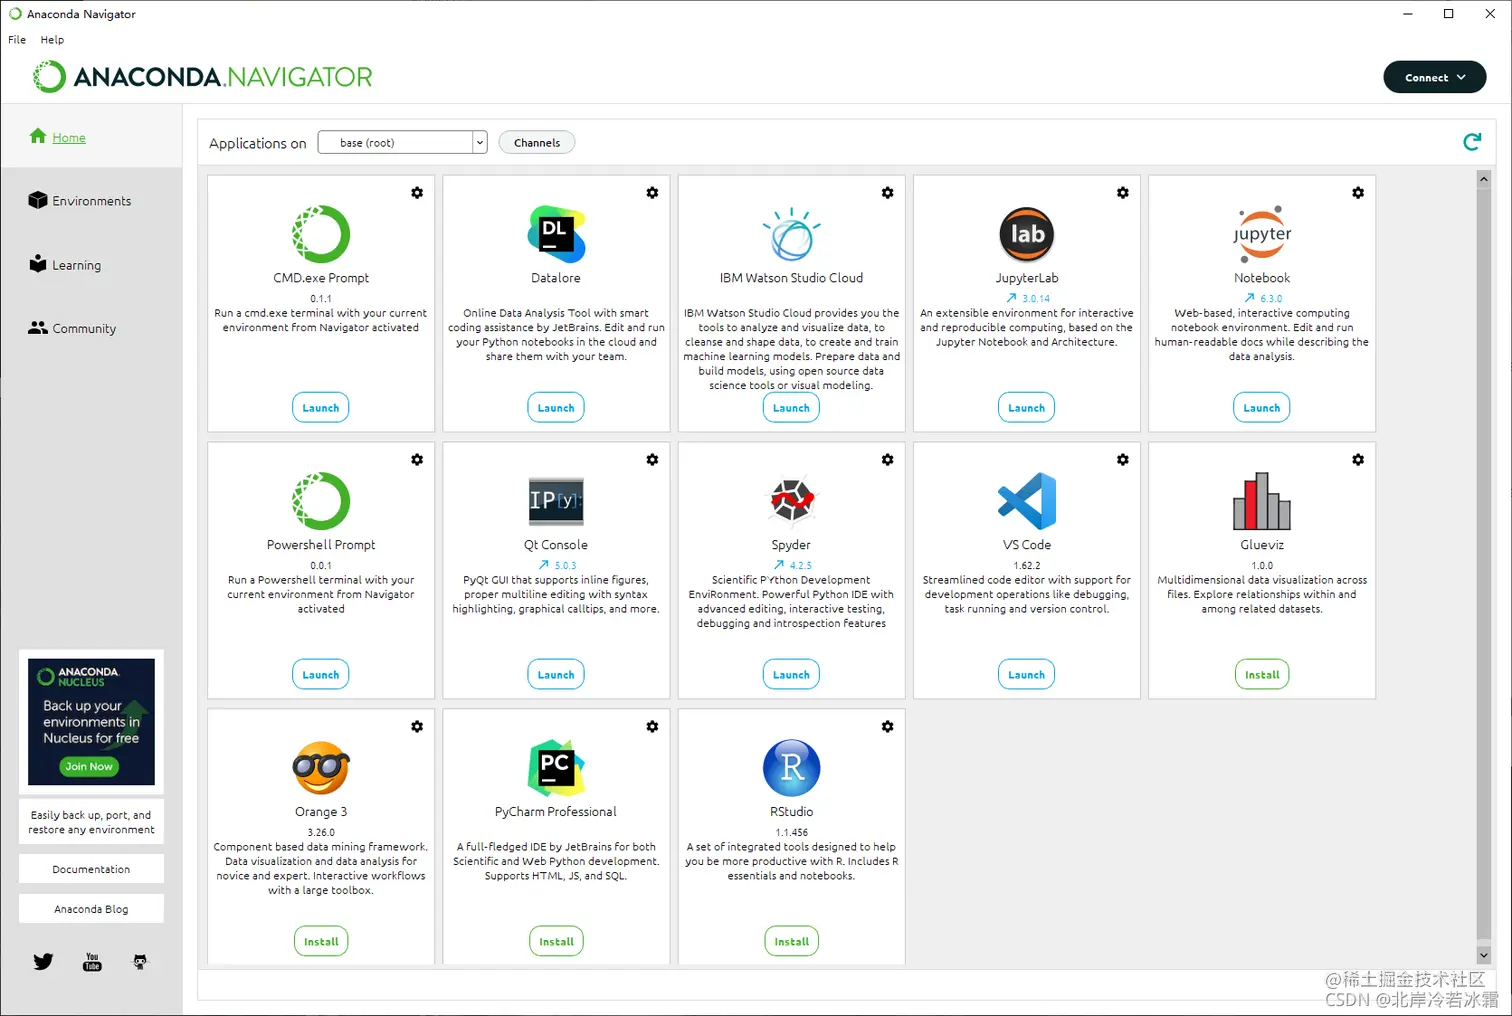Click the IBM Watson Studio icon
1512x1016 pixels.
click(791, 234)
